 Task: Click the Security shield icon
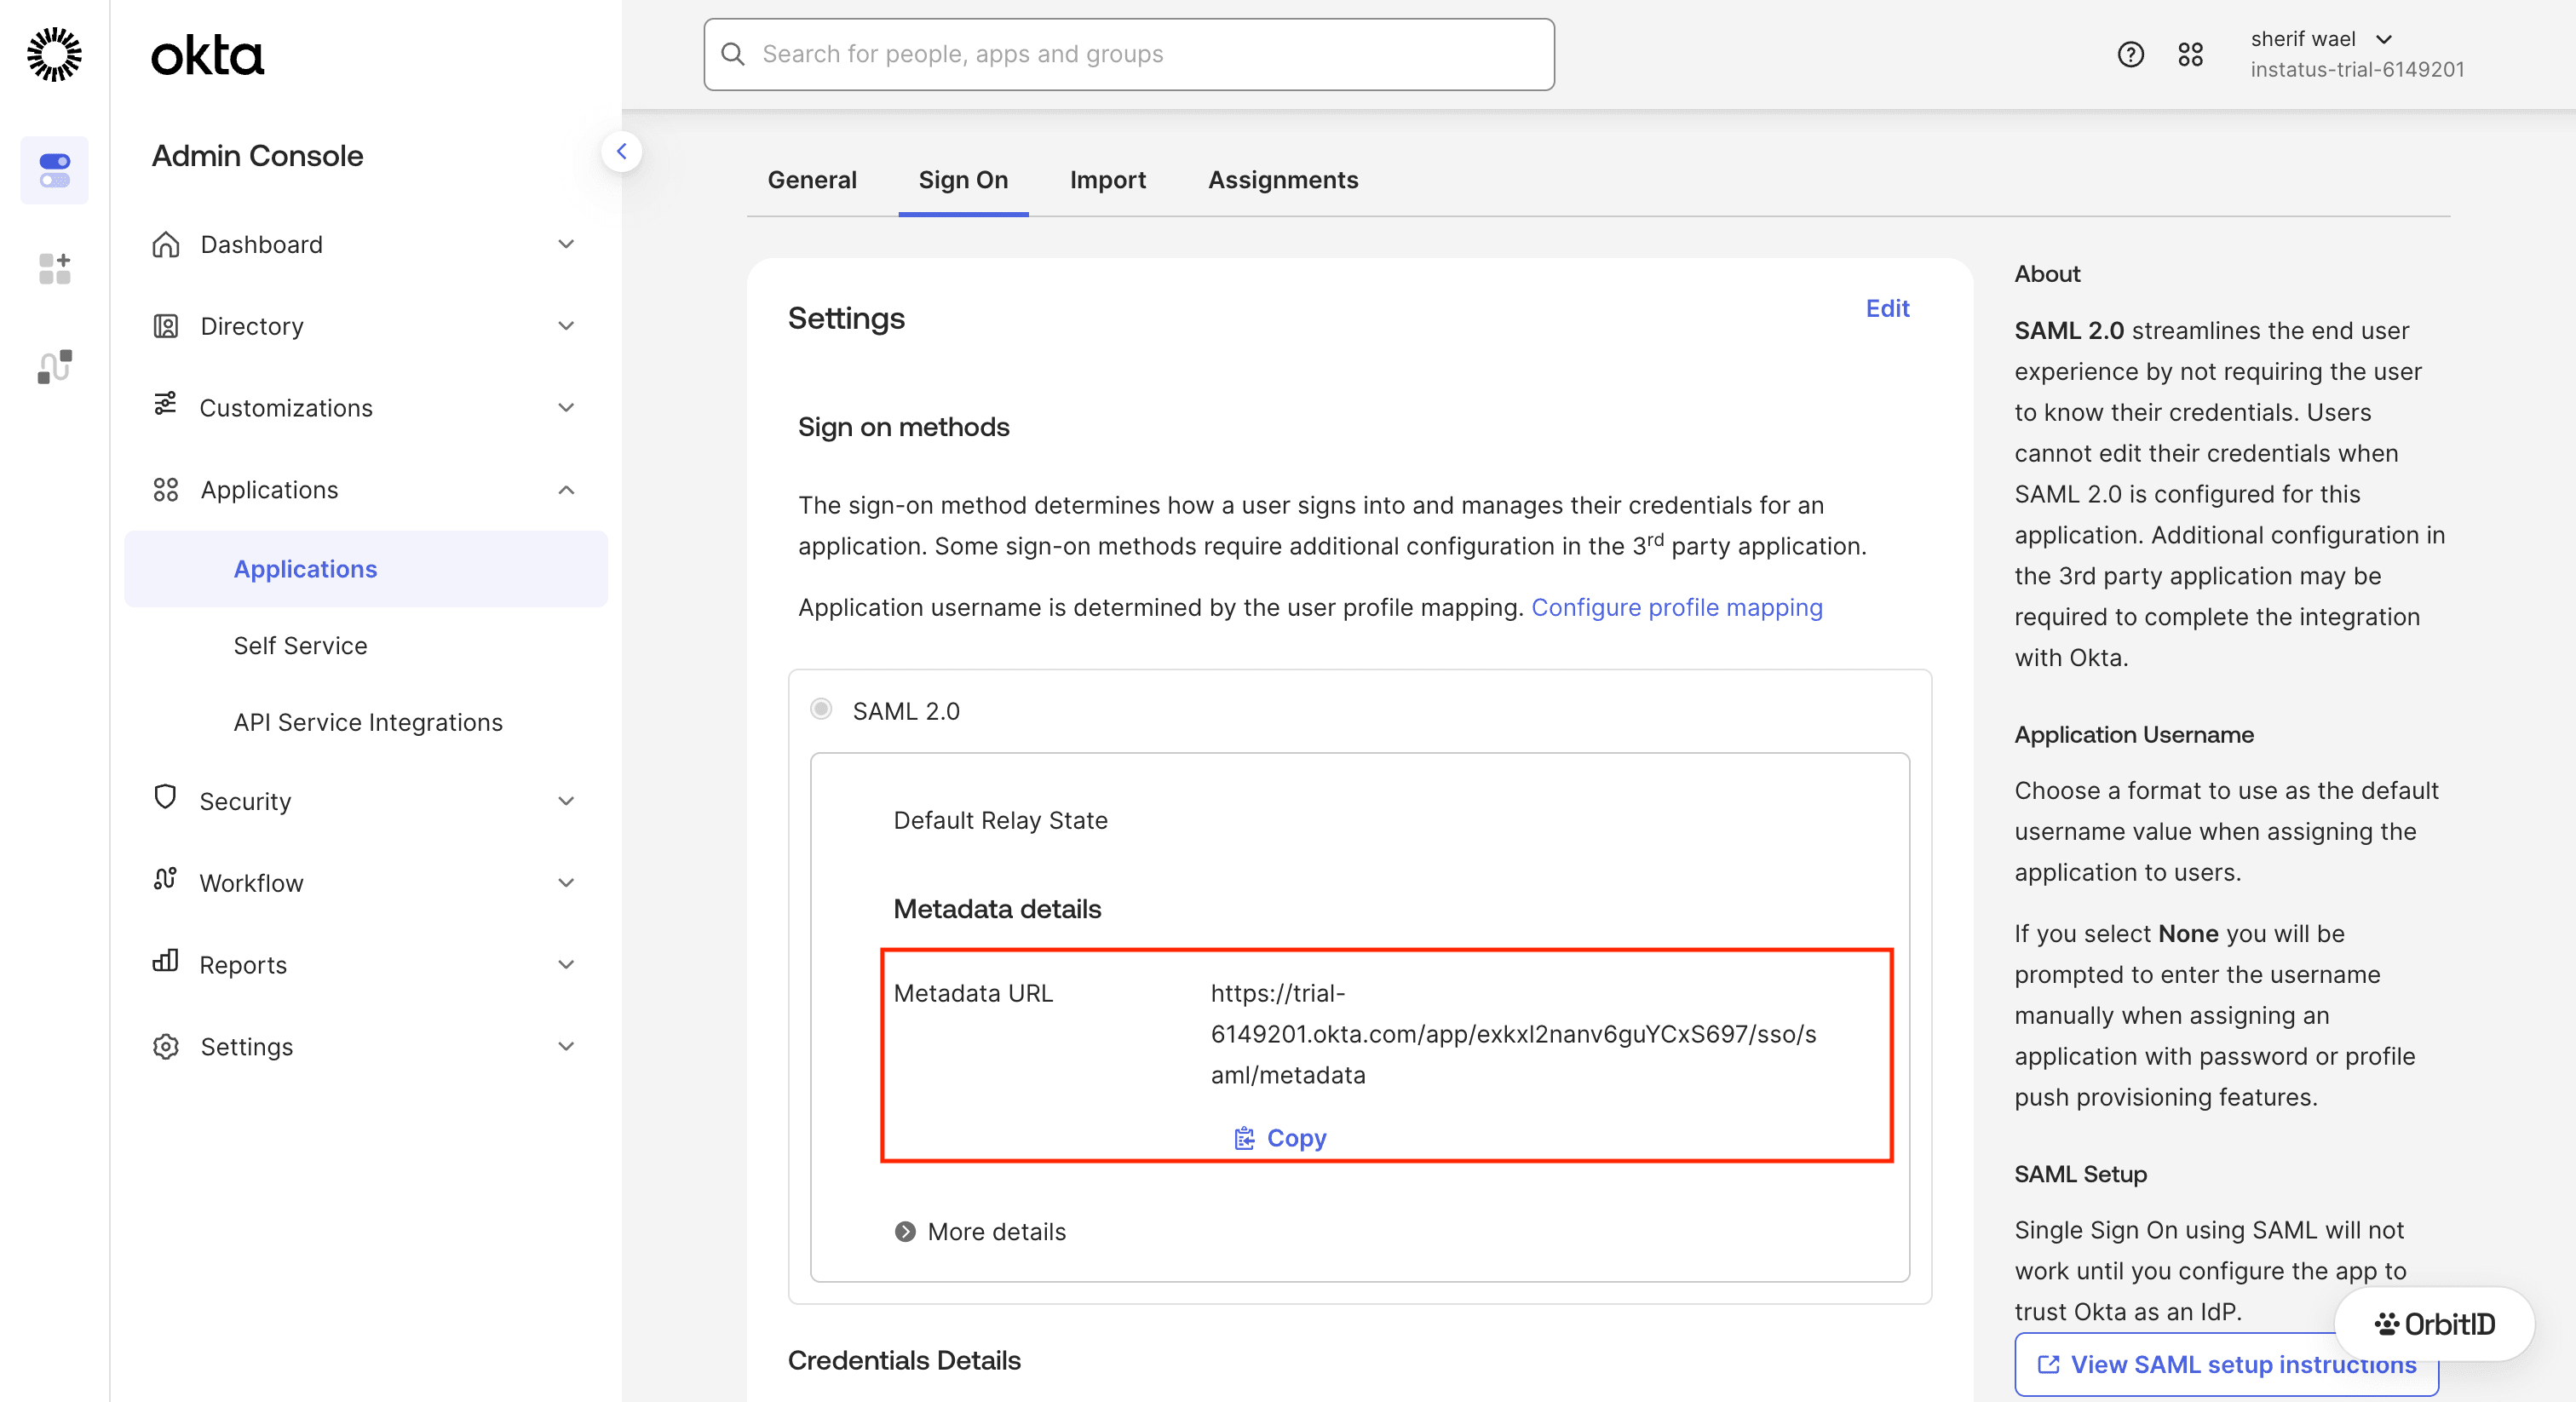coord(165,797)
